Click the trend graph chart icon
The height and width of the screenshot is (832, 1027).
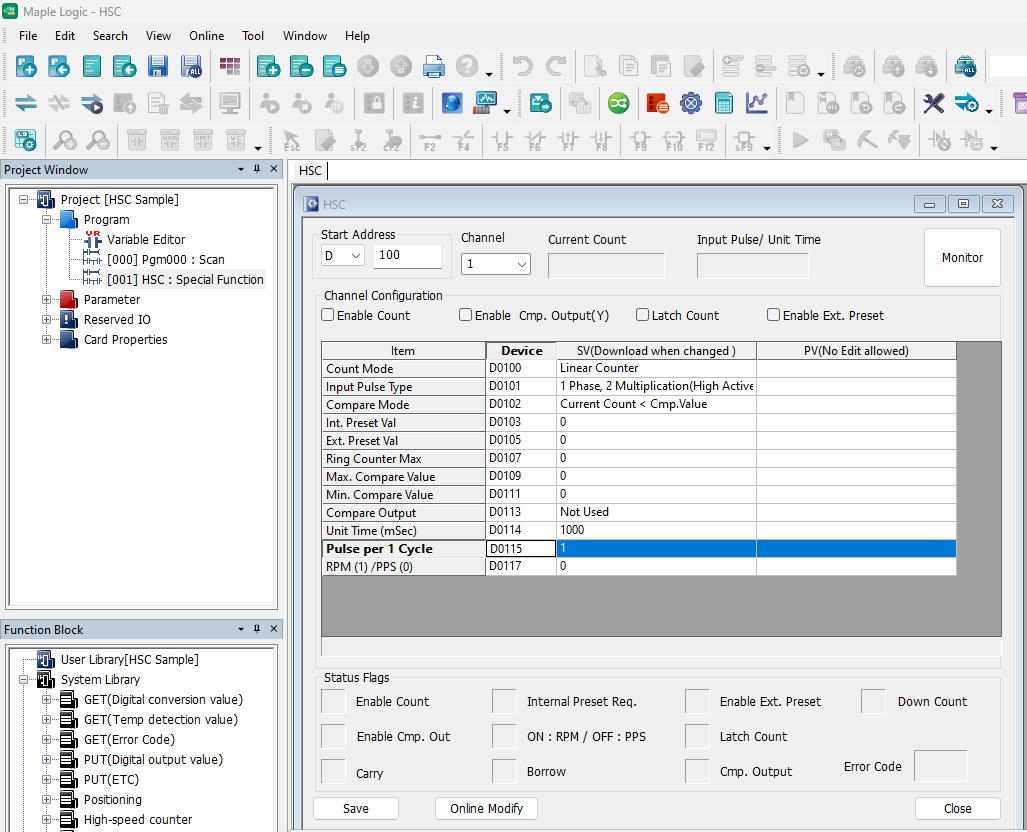(757, 104)
